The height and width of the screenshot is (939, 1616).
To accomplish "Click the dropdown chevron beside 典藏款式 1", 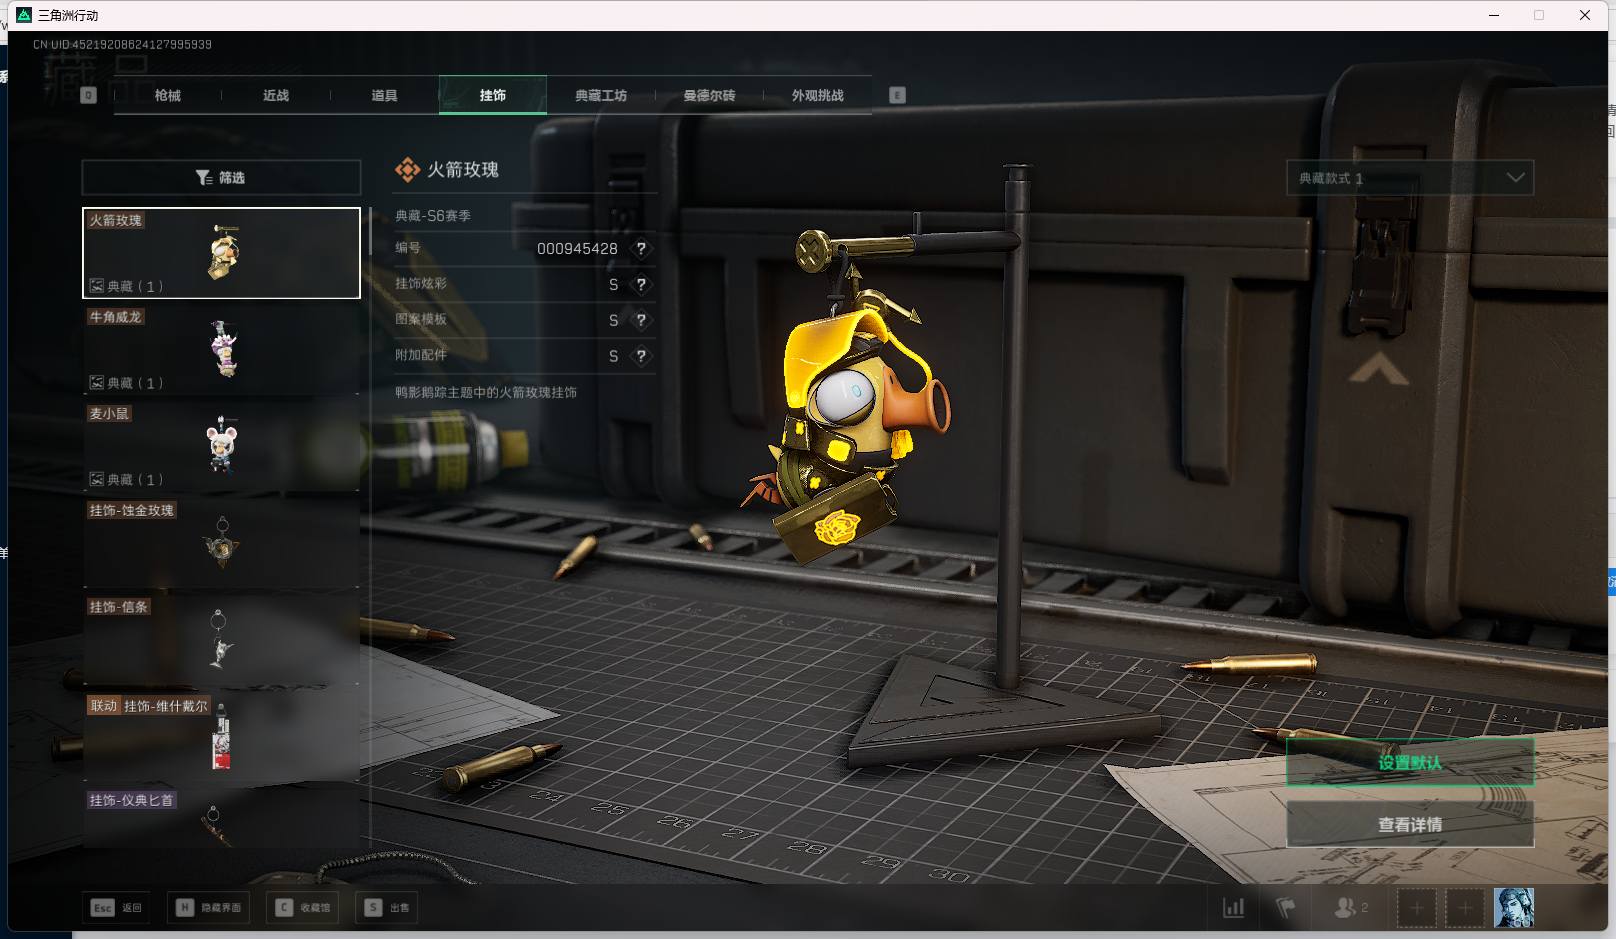I will (x=1515, y=178).
